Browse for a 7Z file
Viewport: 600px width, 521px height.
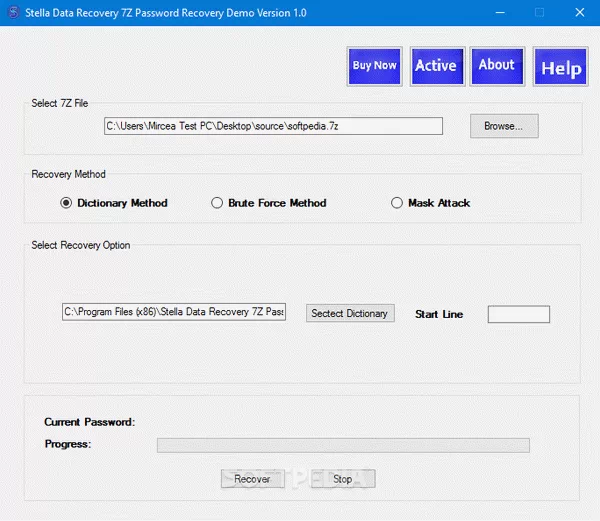(x=504, y=126)
